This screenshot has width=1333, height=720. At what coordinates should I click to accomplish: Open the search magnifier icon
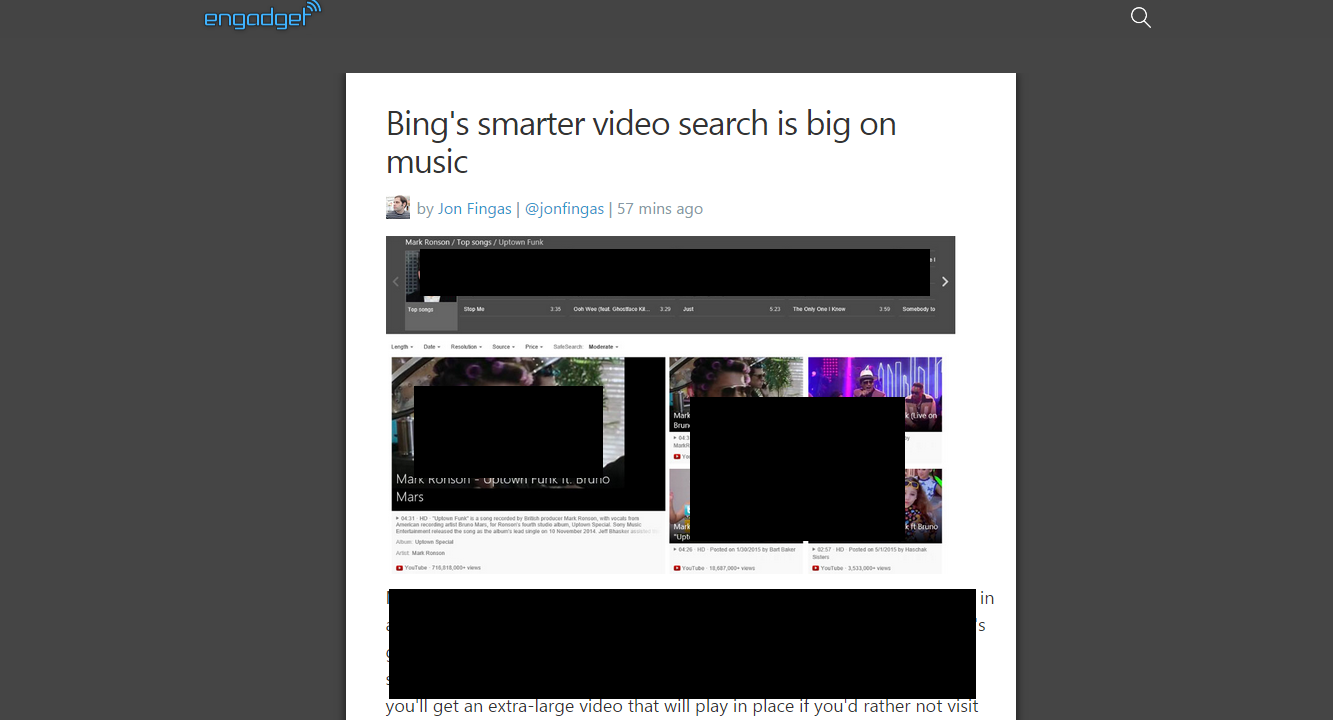[x=1141, y=17]
